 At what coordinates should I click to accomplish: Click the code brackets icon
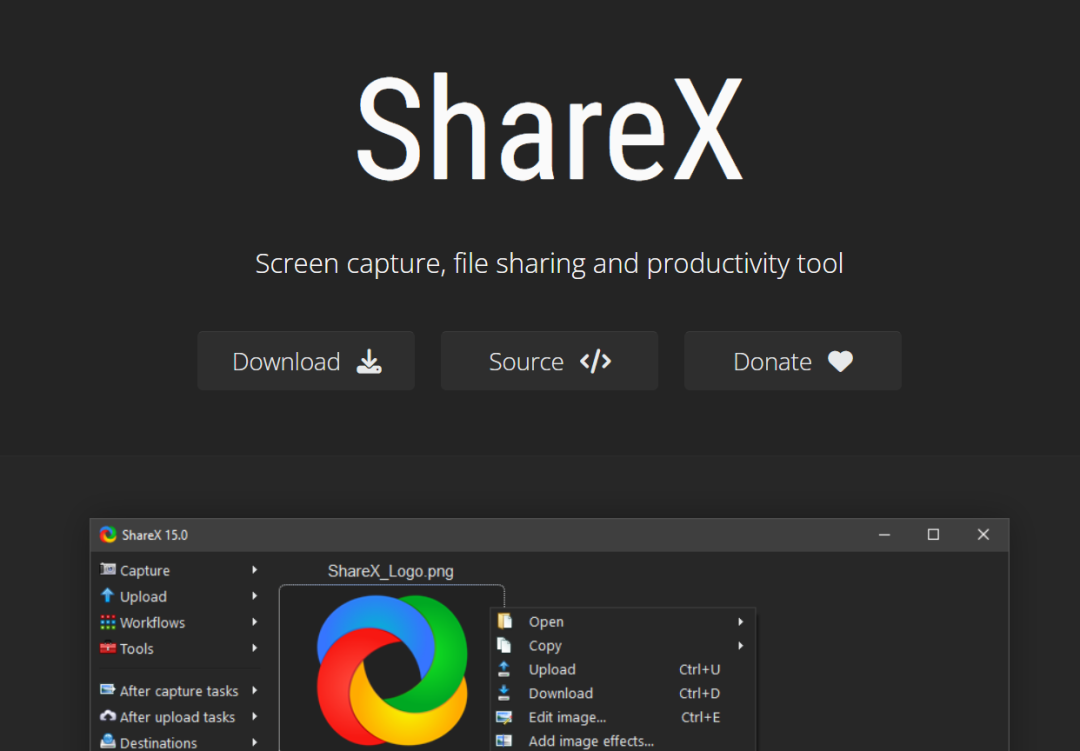596,361
